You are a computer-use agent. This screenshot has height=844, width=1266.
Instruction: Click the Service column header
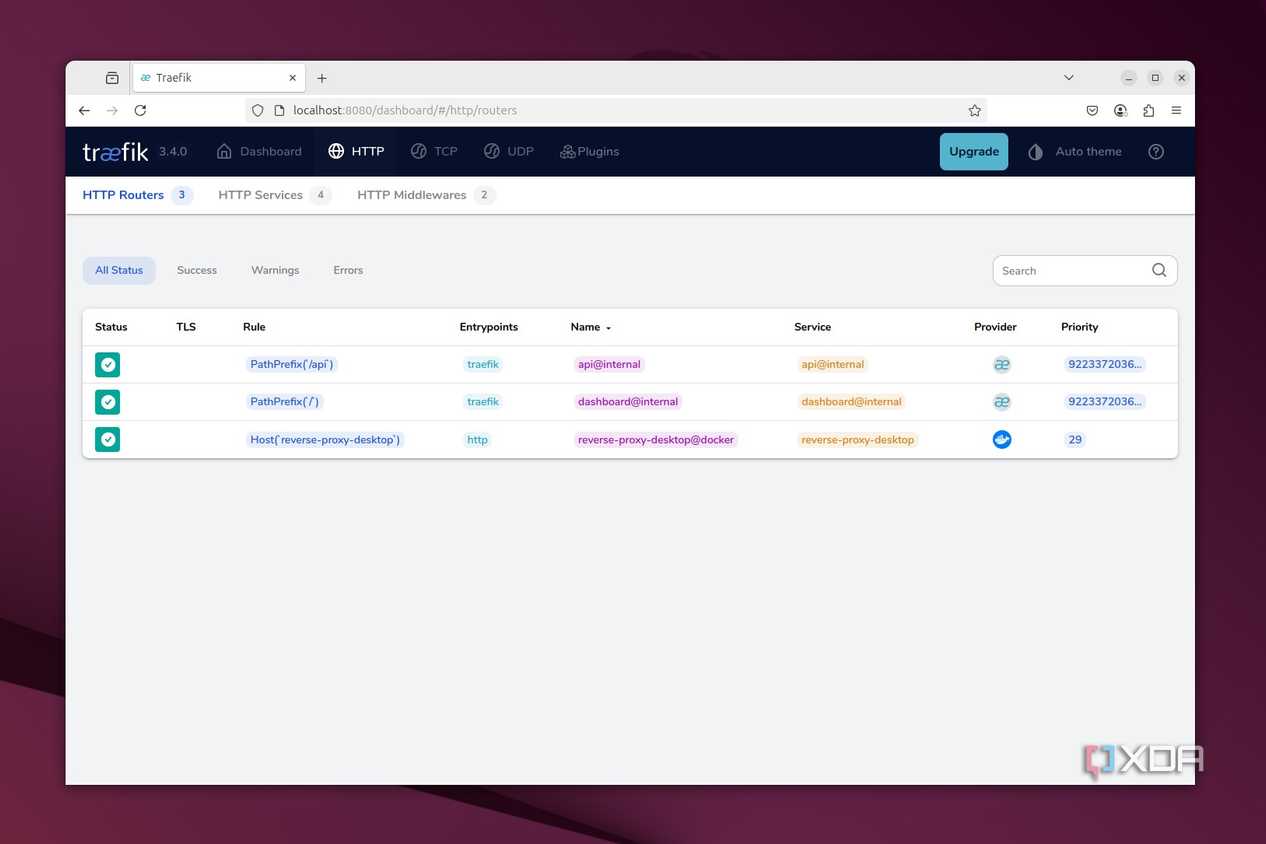[x=812, y=327]
